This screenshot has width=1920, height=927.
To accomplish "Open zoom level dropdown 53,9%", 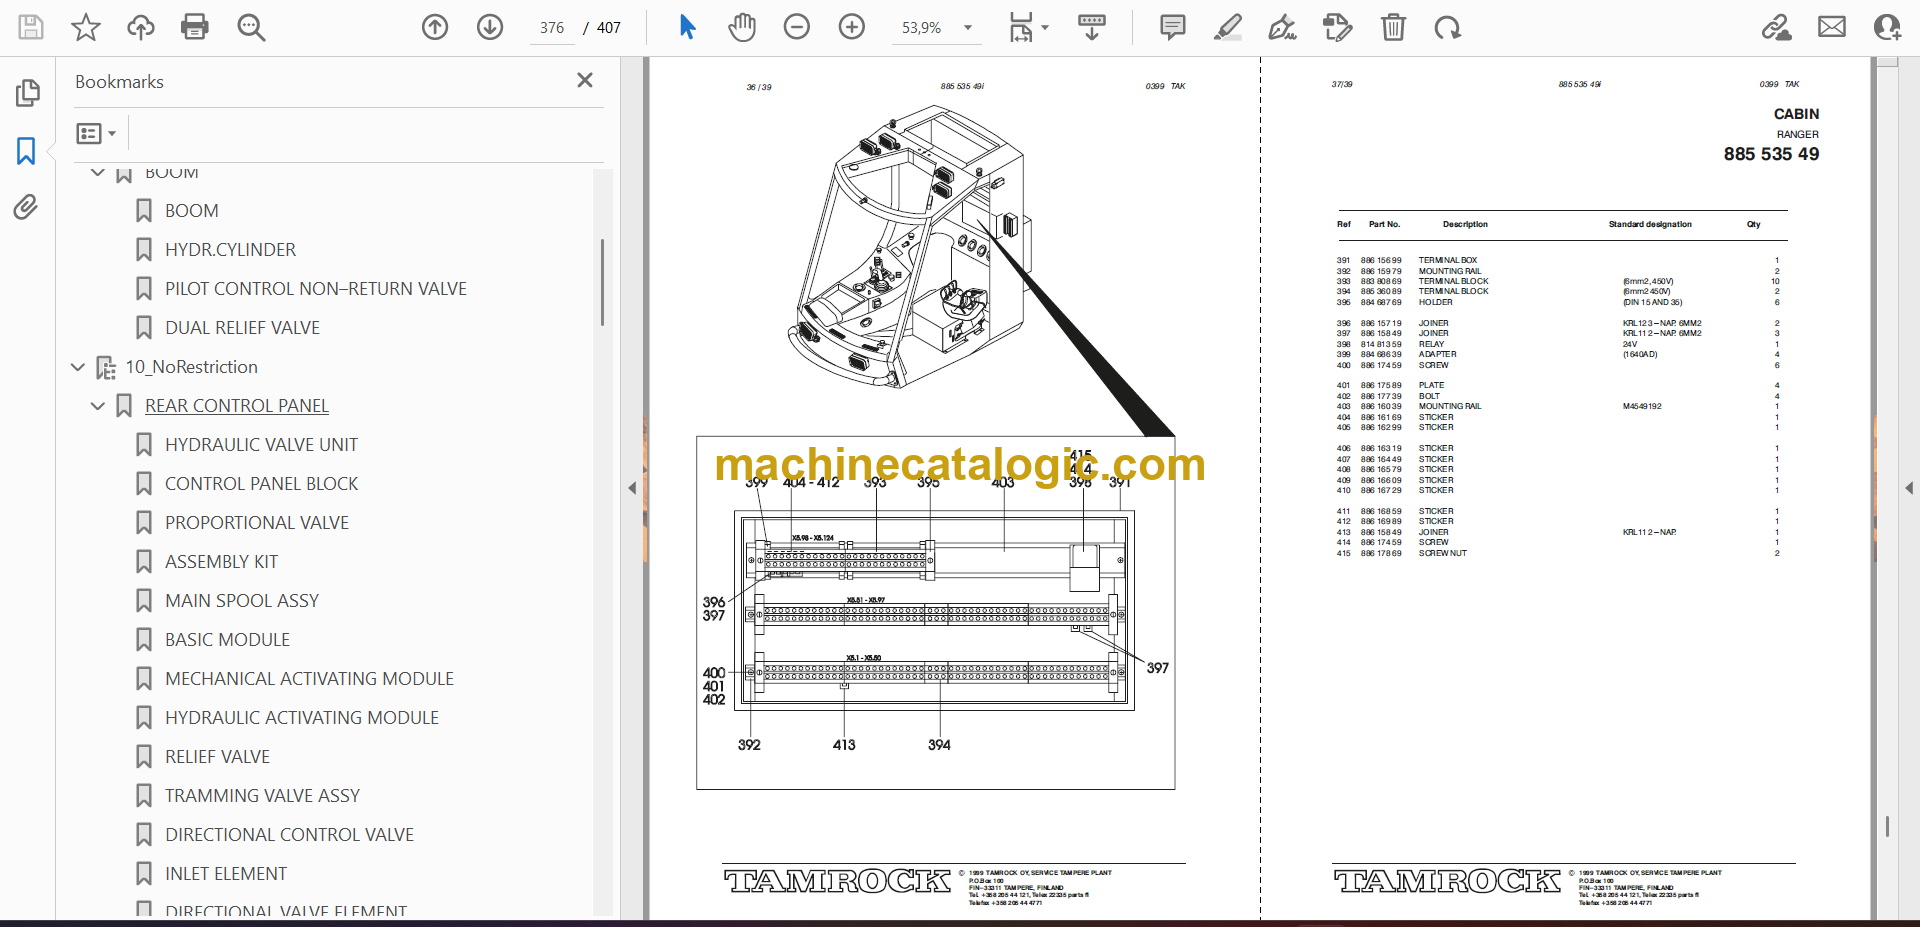I will point(936,28).
